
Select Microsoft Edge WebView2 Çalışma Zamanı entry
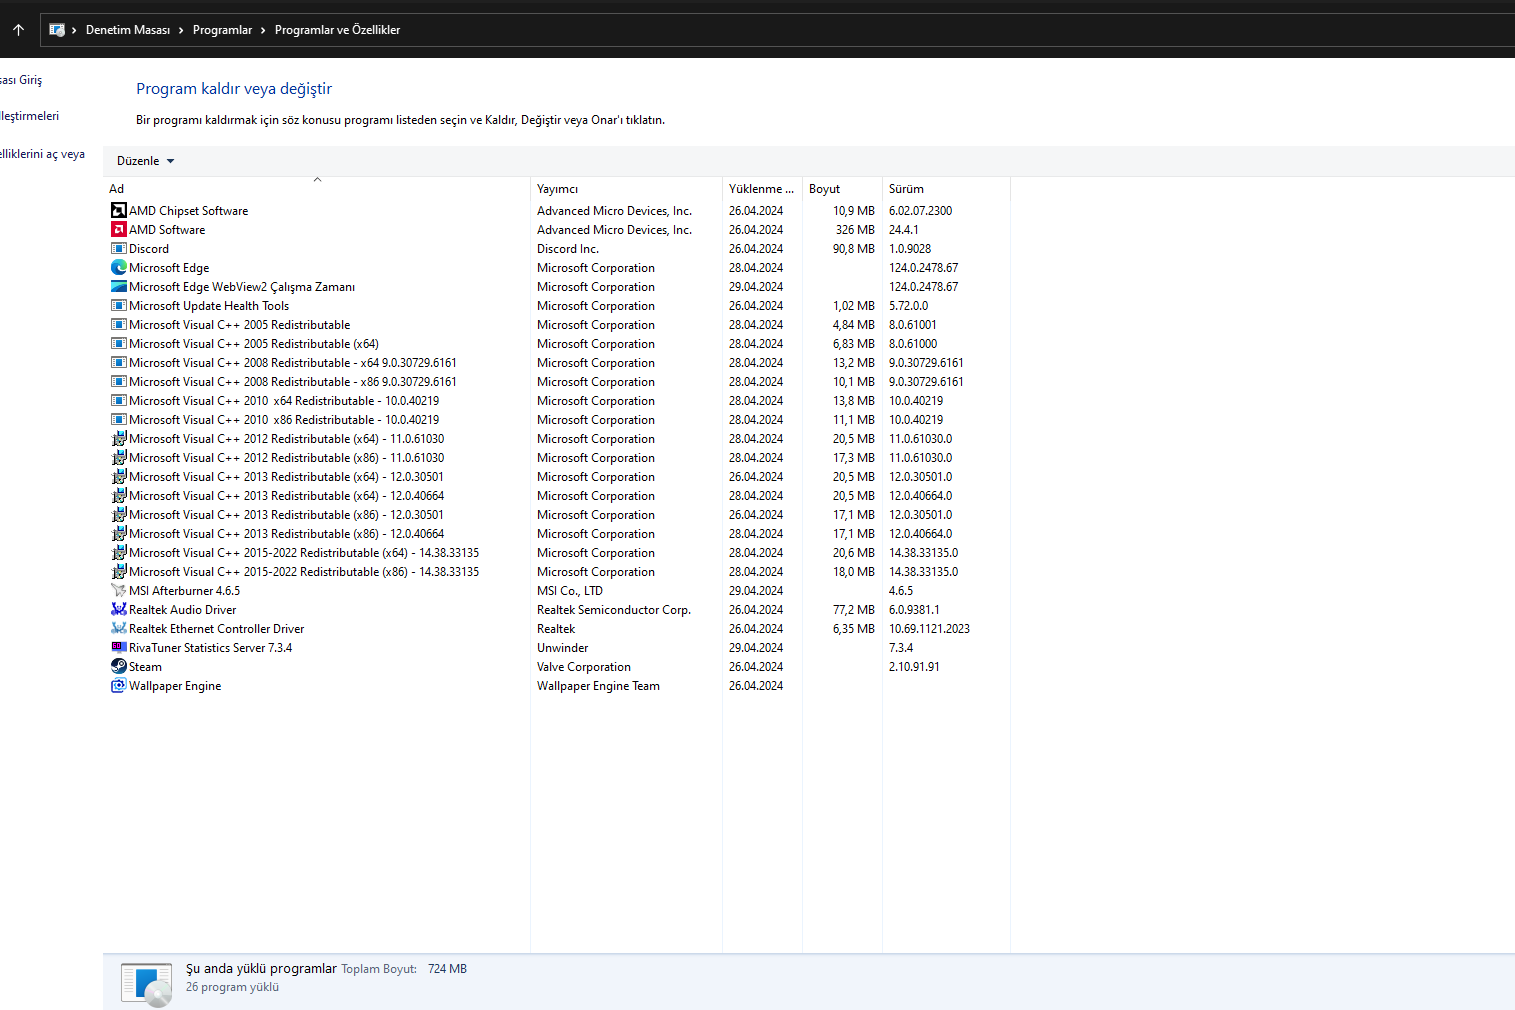(242, 287)
